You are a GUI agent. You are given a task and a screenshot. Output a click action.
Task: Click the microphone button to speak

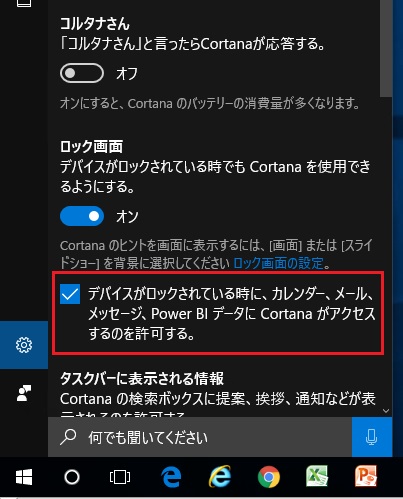[372, 437]
